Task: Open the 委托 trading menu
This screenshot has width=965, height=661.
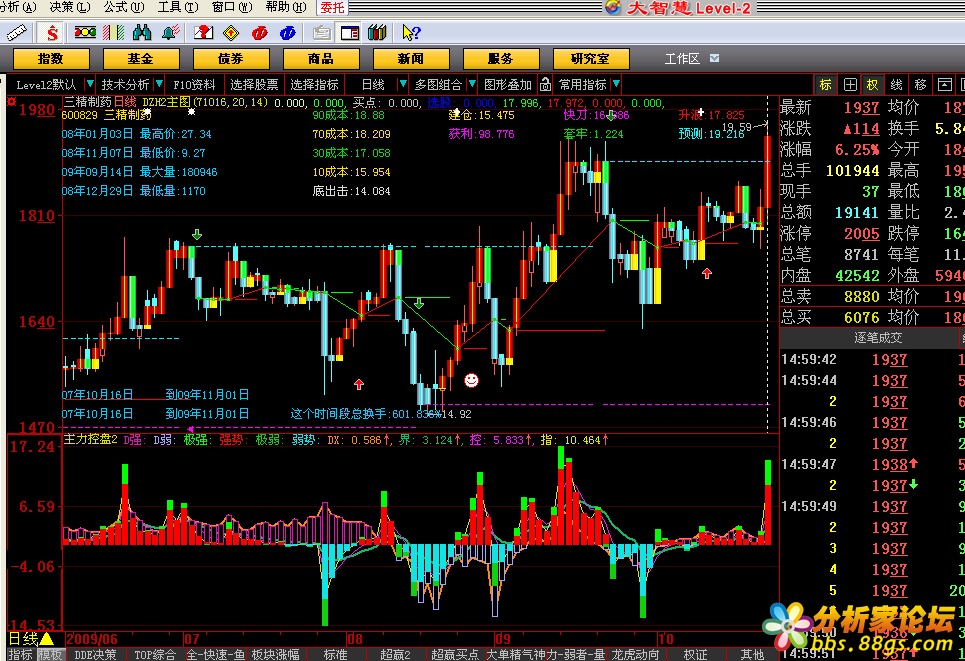Action: [x=332, y=7]
